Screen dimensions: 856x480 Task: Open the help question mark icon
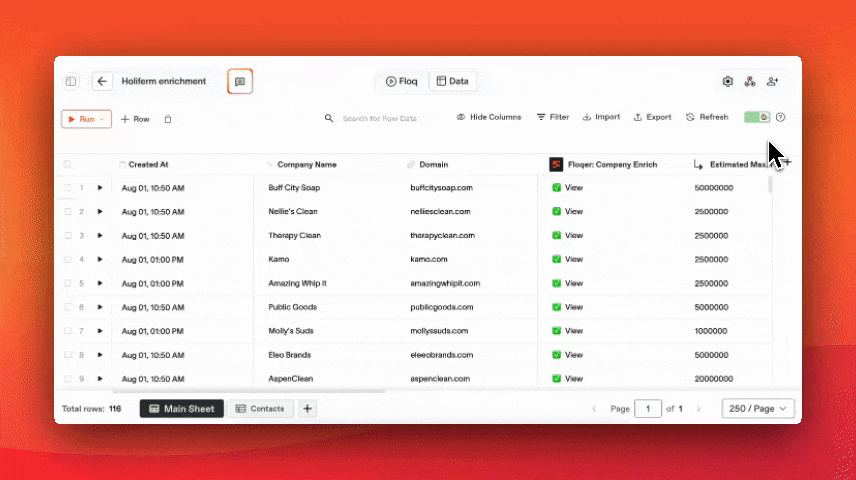pos(781,117)
